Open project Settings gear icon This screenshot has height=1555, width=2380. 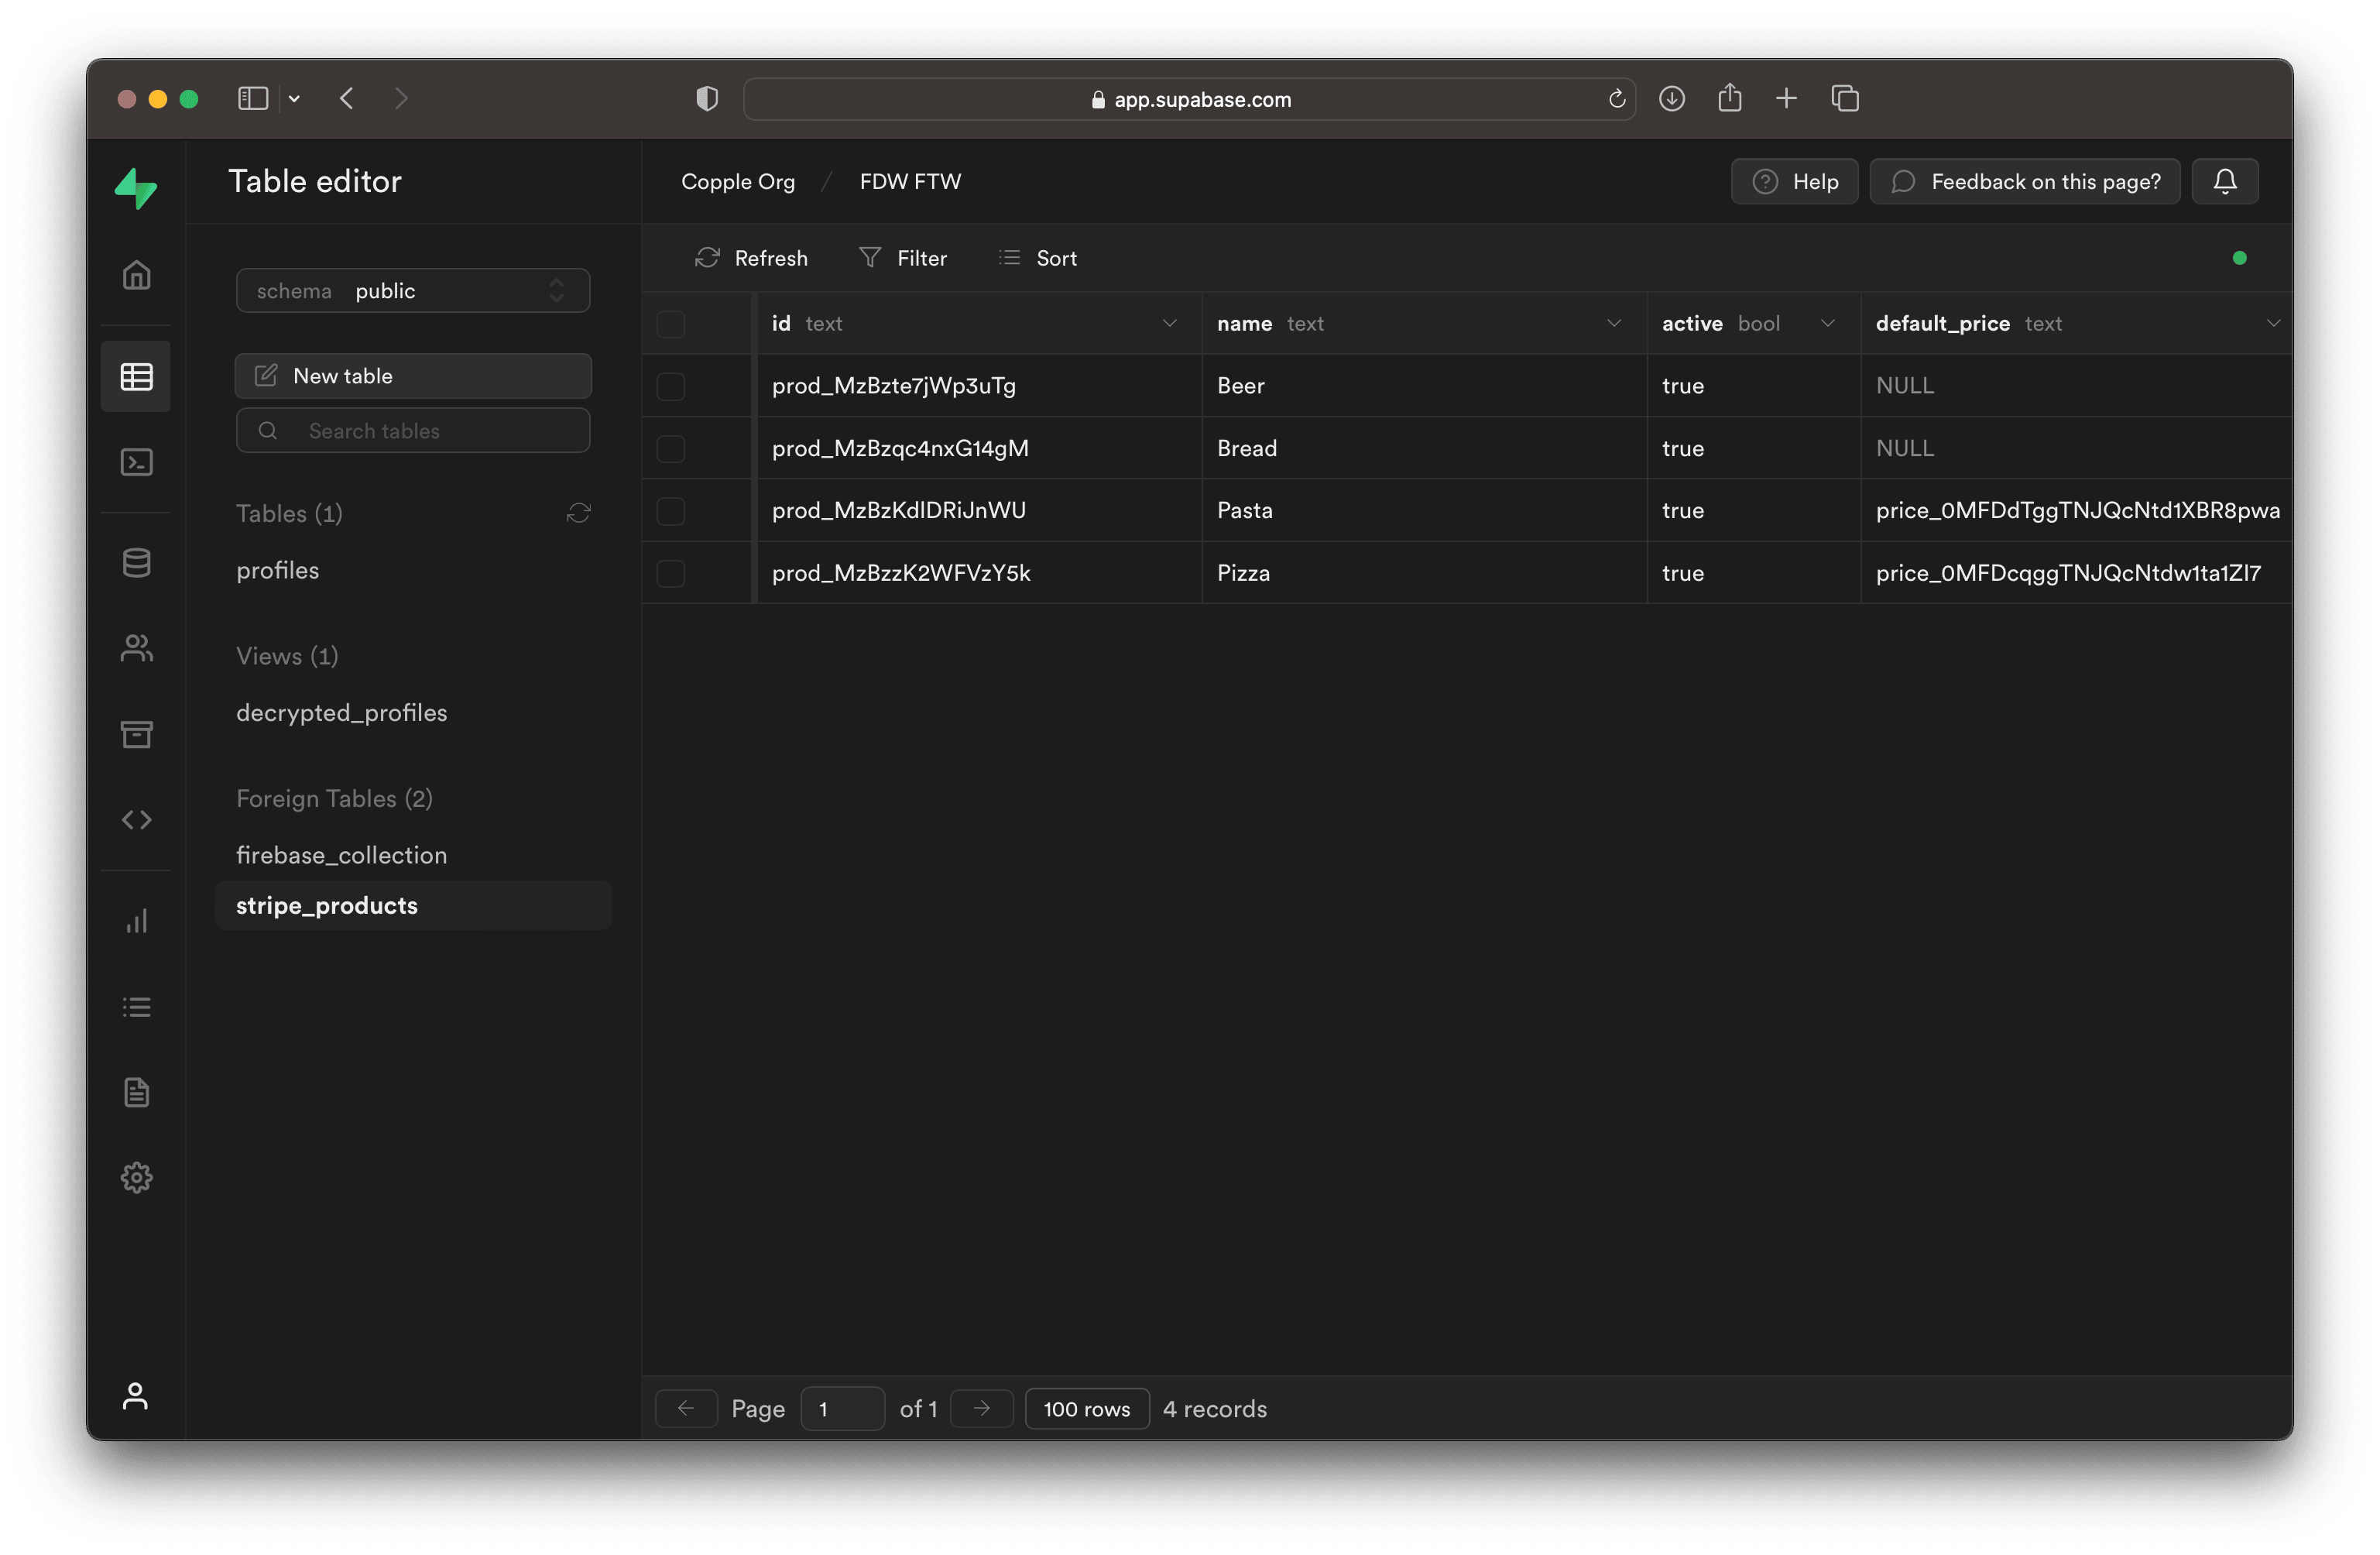tap(136, 1177)
